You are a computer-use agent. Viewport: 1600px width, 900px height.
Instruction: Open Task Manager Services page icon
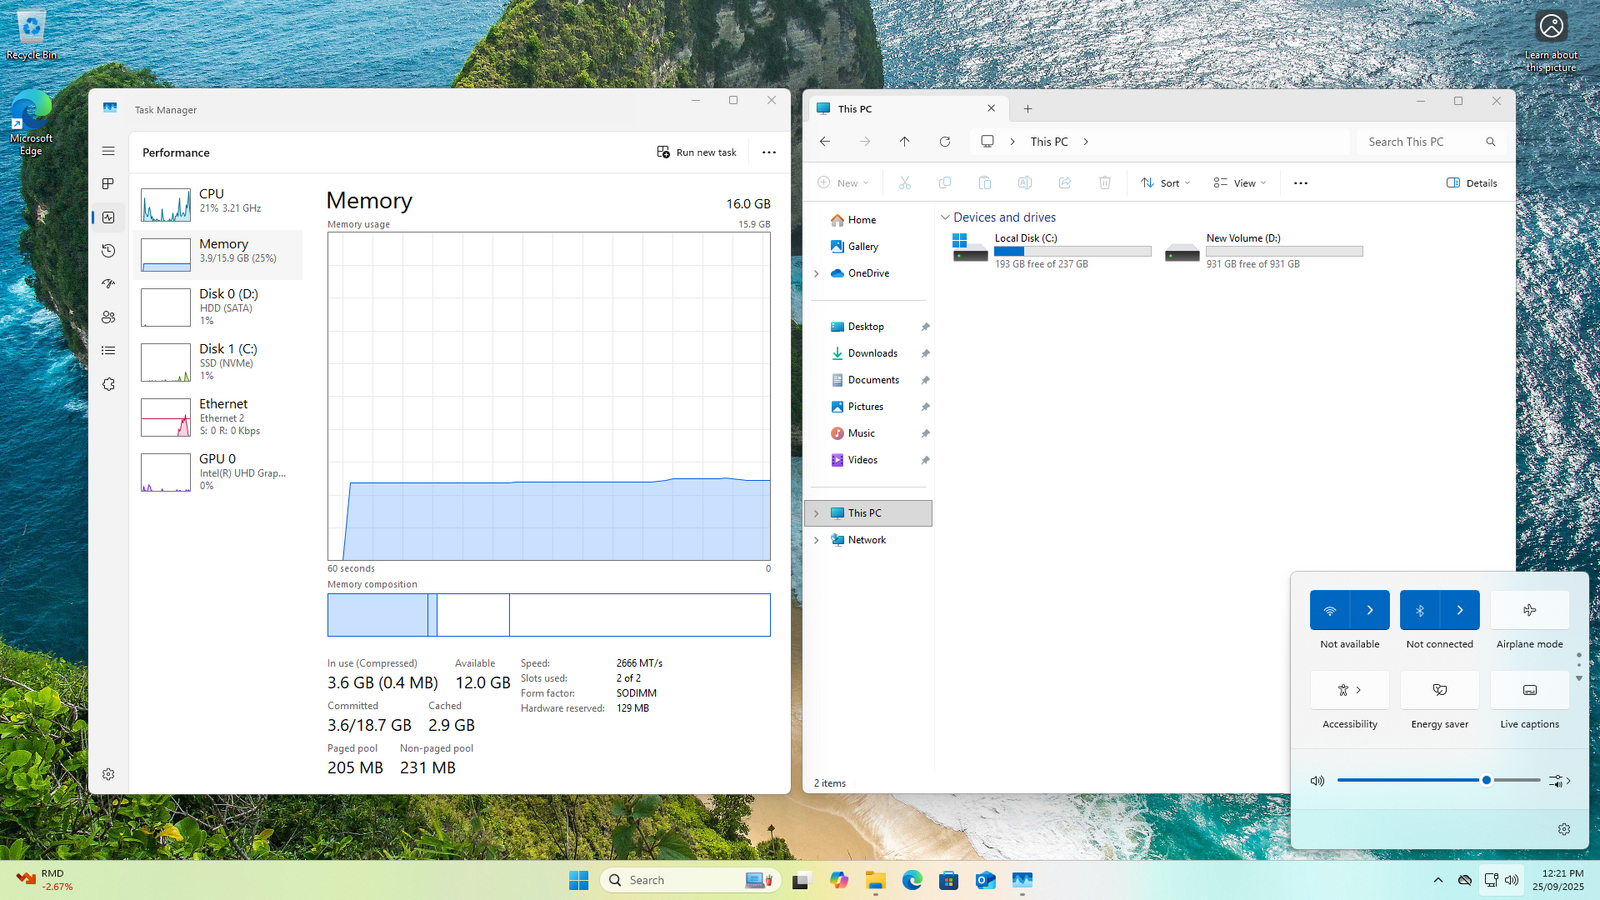[x=108, y=384]
